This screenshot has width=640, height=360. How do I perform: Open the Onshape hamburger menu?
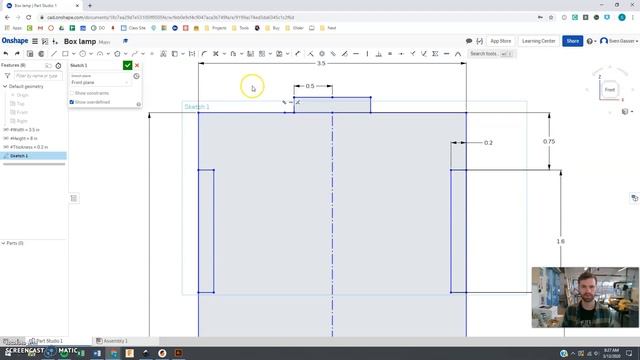pos(35,41)
